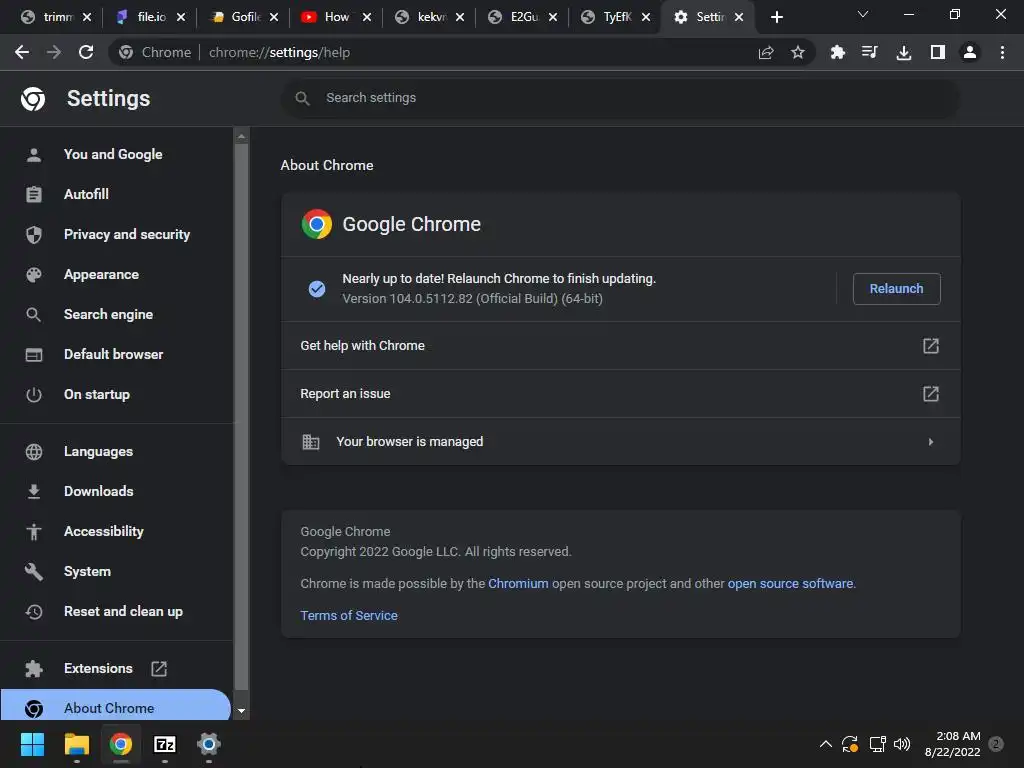
Task: Click the volume speaker tray icon
Action: [902, 744]
